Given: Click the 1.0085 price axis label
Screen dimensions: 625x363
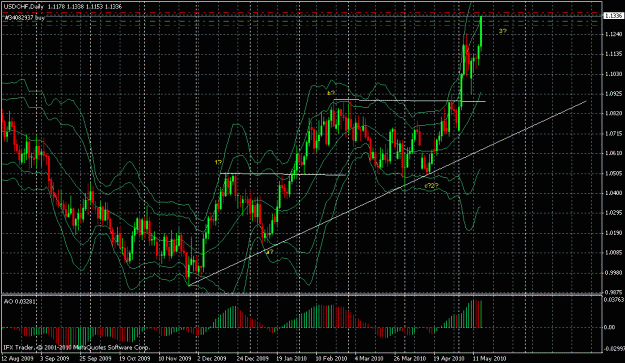Looking at the screenshot, I should [x=613, y=253].
